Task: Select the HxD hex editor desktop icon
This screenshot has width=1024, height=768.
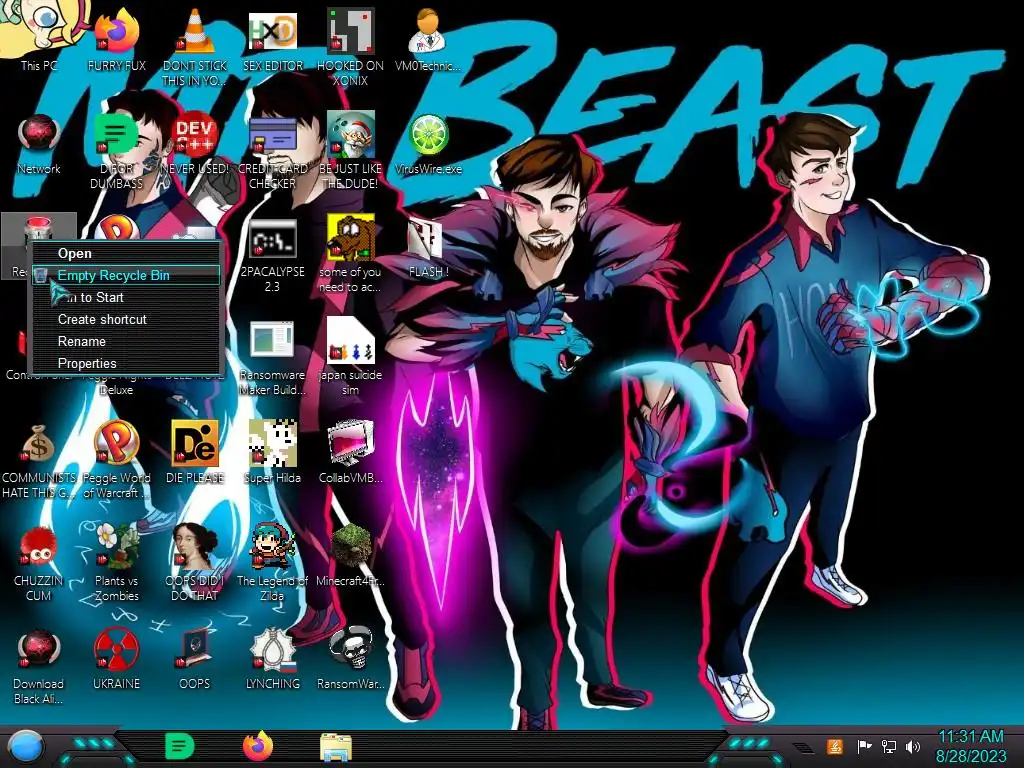Action: 273,39
